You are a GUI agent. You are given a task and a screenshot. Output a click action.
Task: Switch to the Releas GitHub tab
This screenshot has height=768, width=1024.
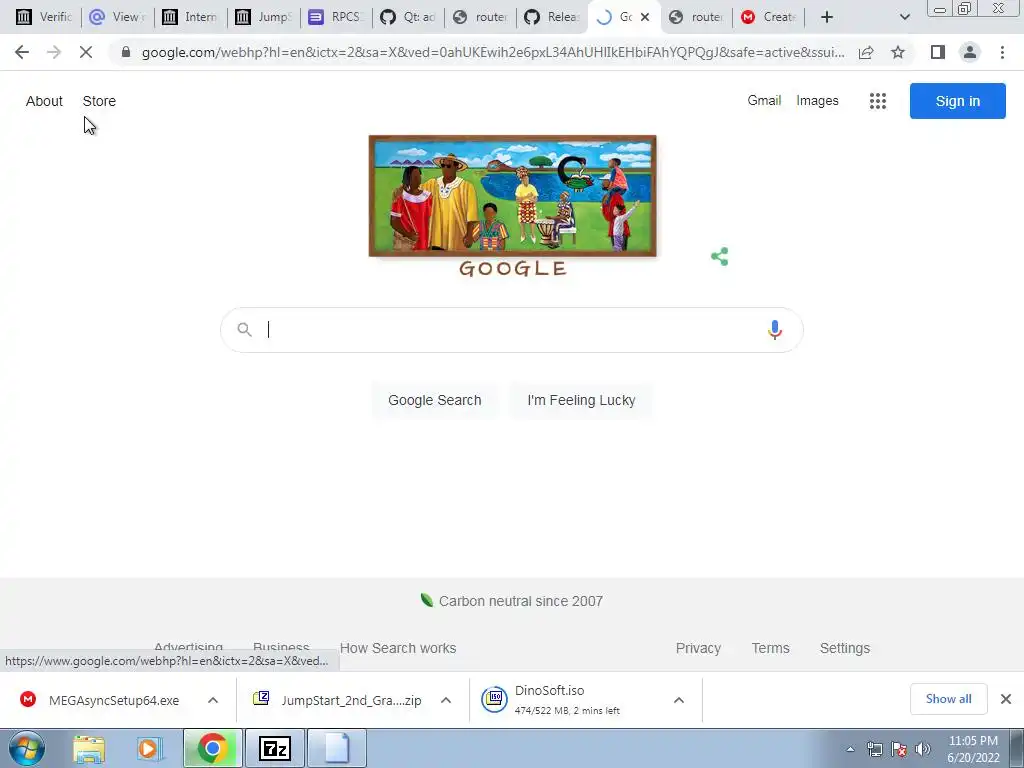pyautogui.click(x=552, y=17)
